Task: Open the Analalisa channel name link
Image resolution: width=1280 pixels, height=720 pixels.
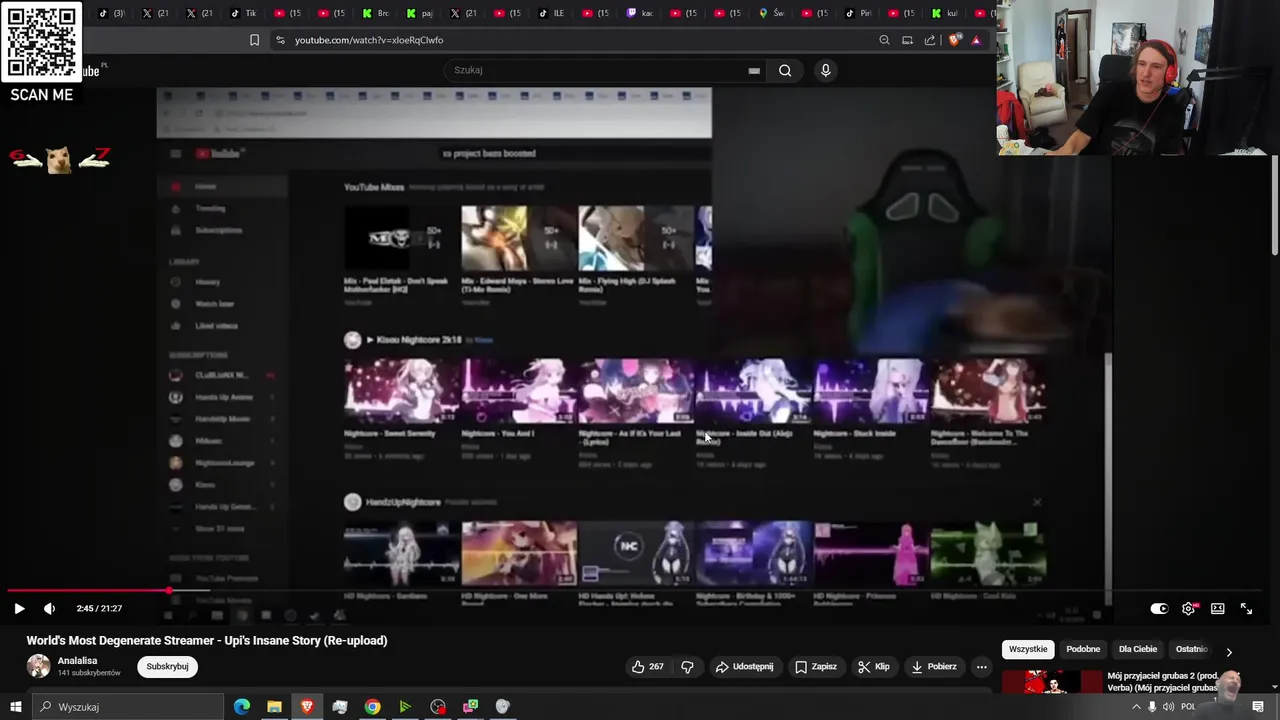Action: (77, 661)
